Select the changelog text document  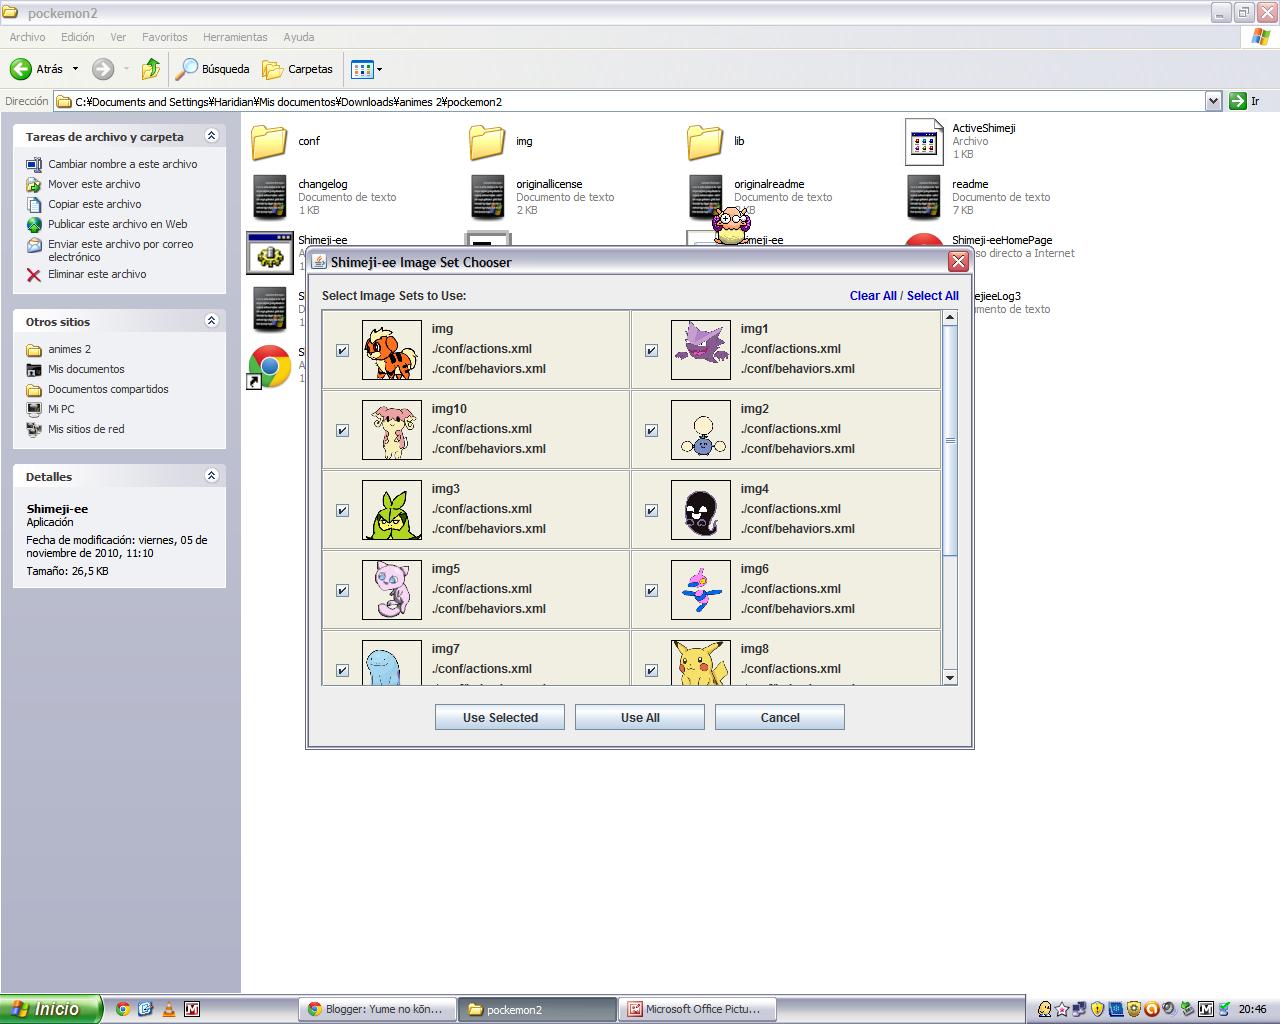[x=270, y=197]
